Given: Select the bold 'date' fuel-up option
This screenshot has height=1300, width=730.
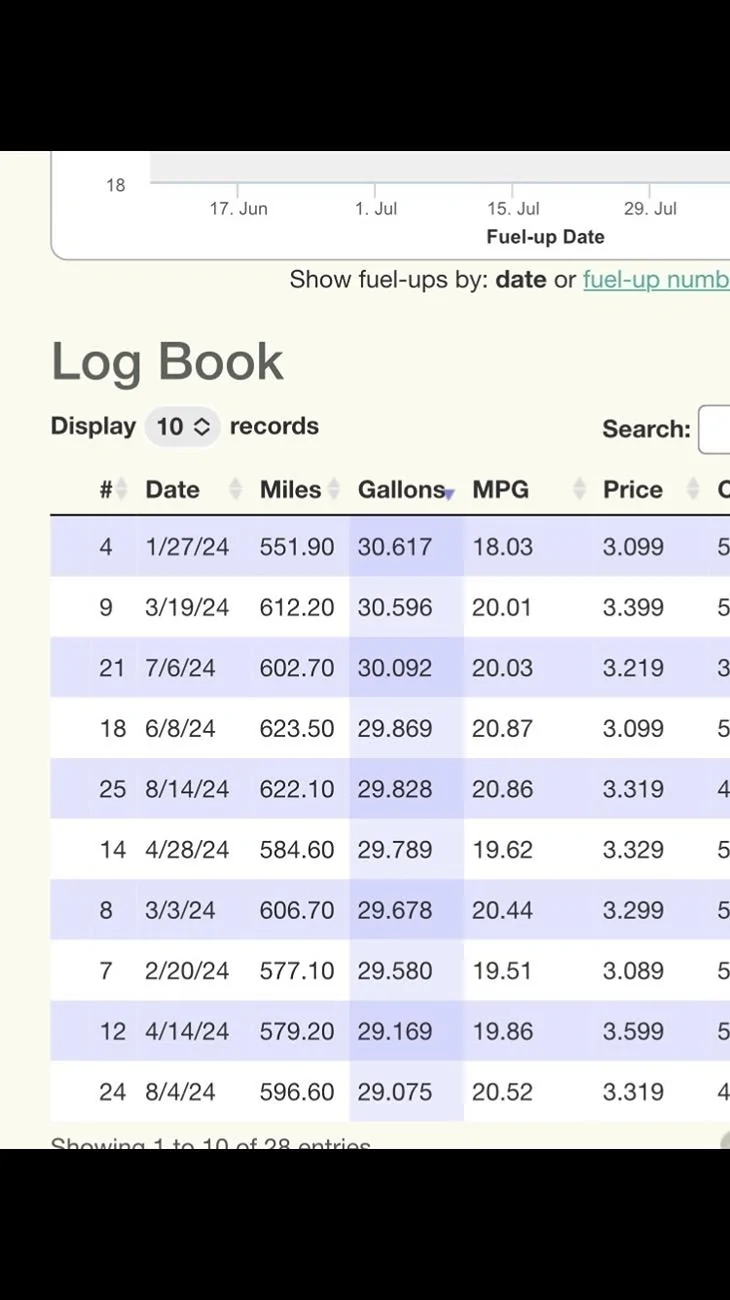Looking at the screenshot, I should 521,279.
